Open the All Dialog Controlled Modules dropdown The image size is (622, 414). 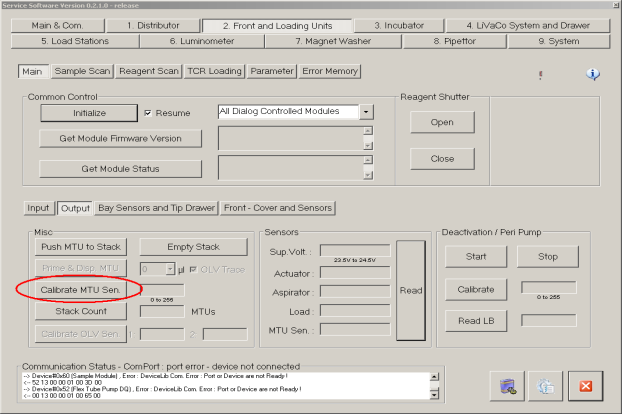(x=366, y=112)
